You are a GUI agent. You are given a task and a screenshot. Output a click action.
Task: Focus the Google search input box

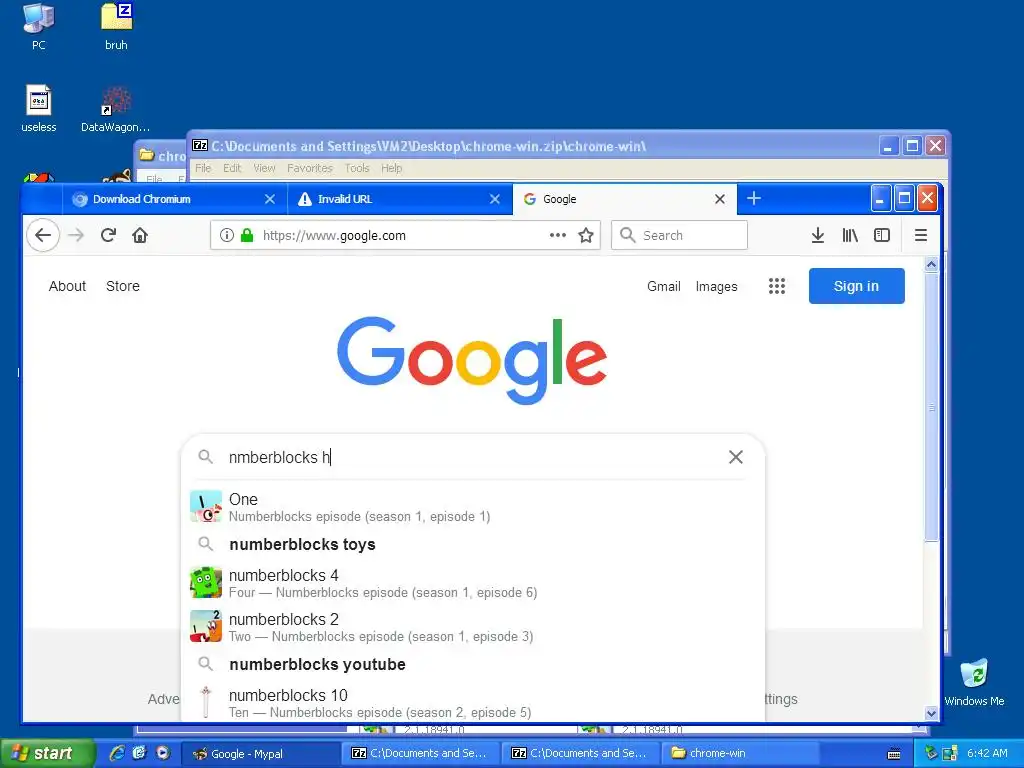click(470, 457)
